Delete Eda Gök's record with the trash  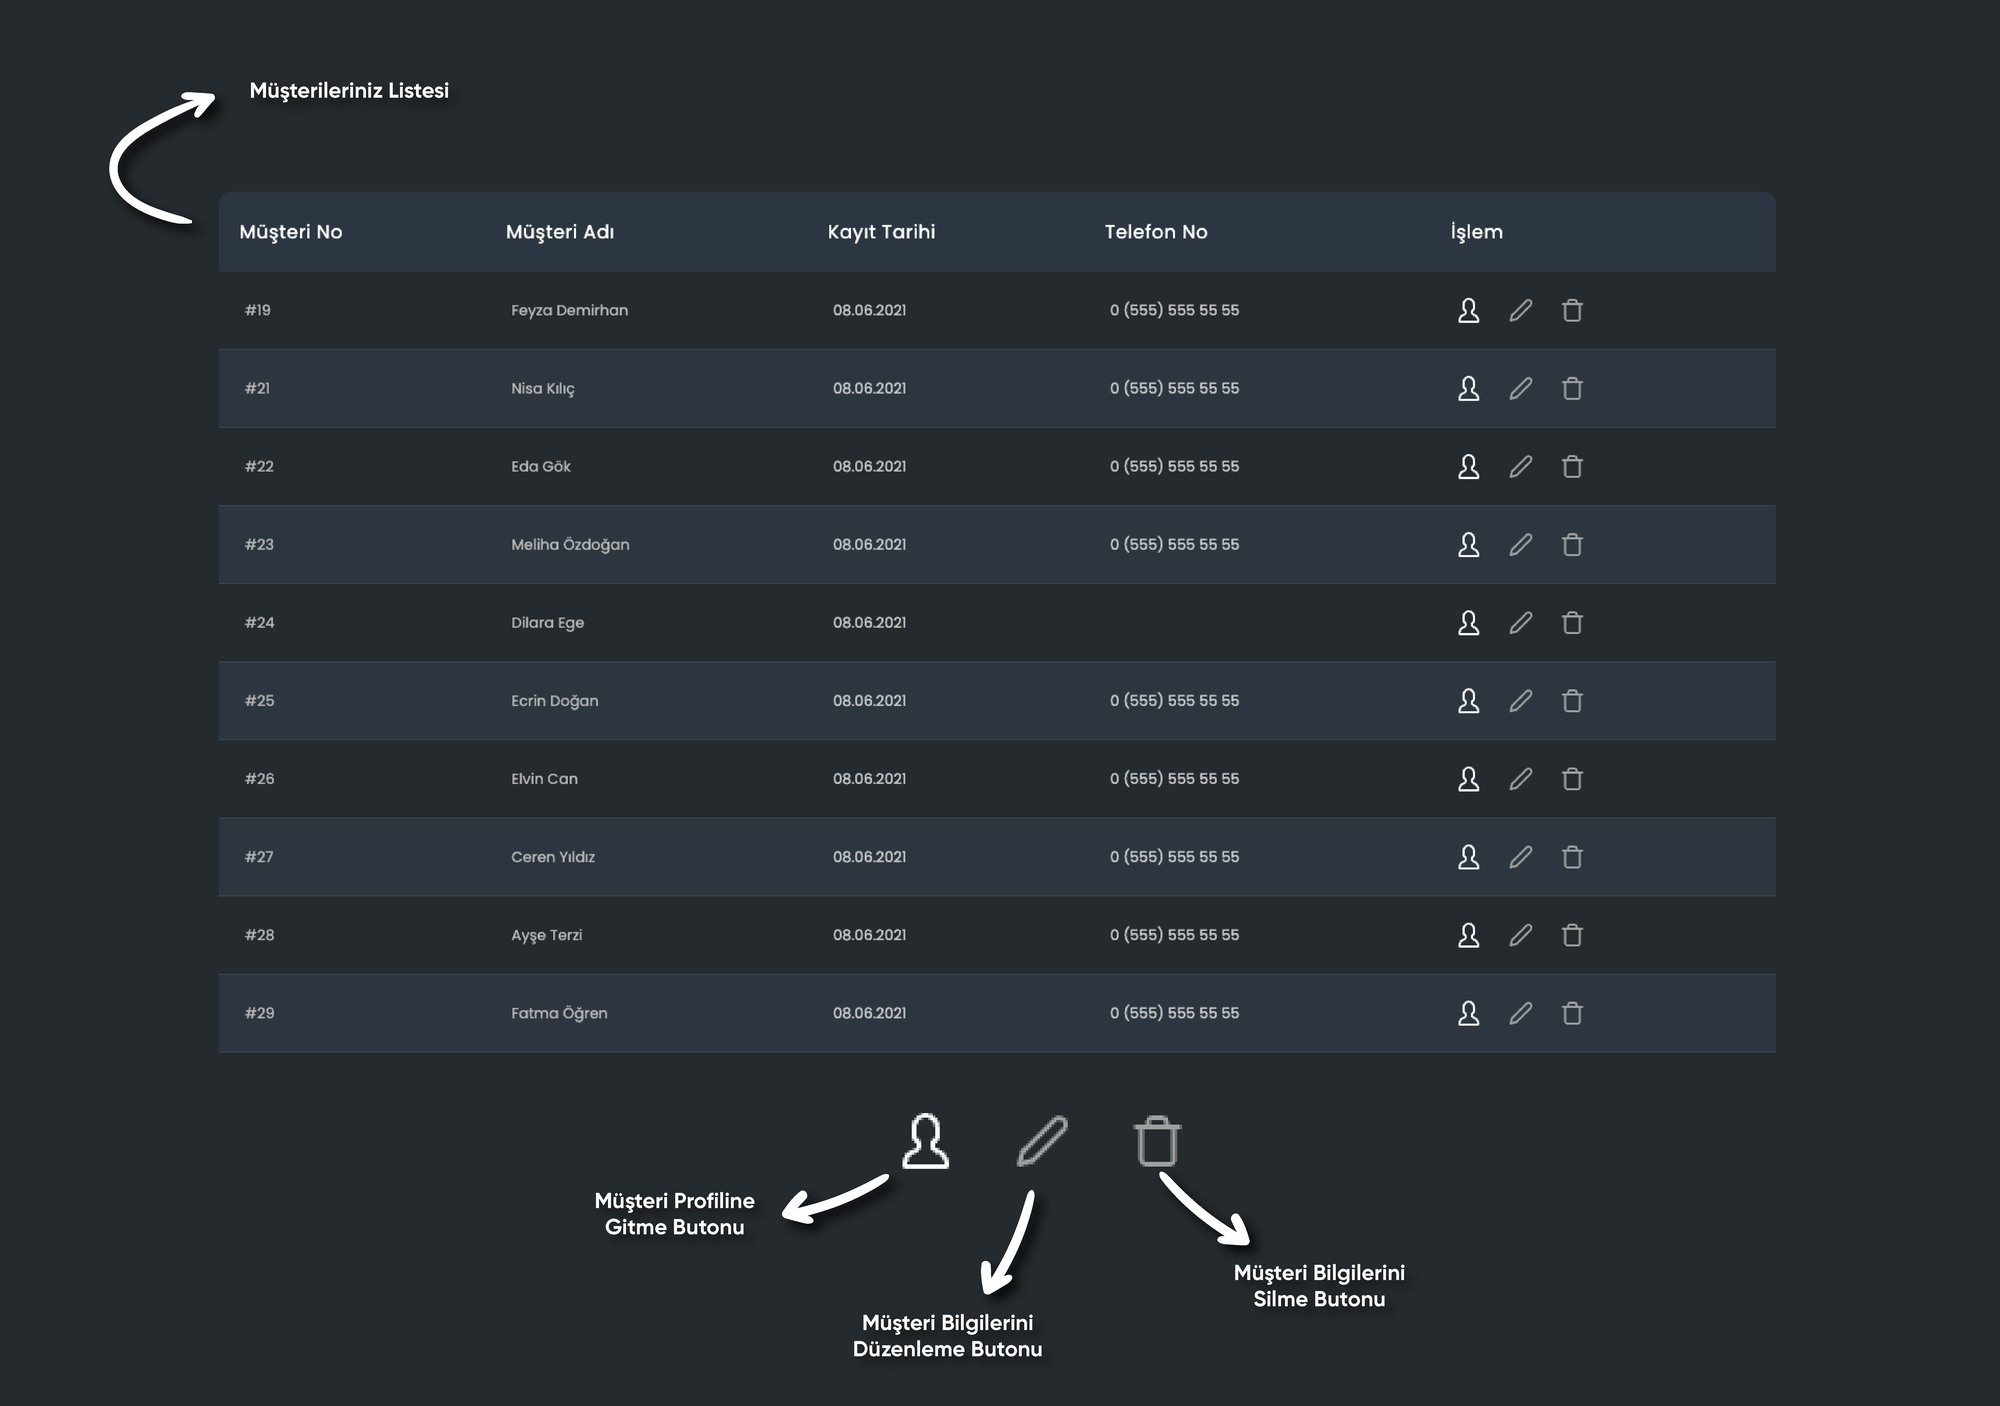(x=1572, y=466)
